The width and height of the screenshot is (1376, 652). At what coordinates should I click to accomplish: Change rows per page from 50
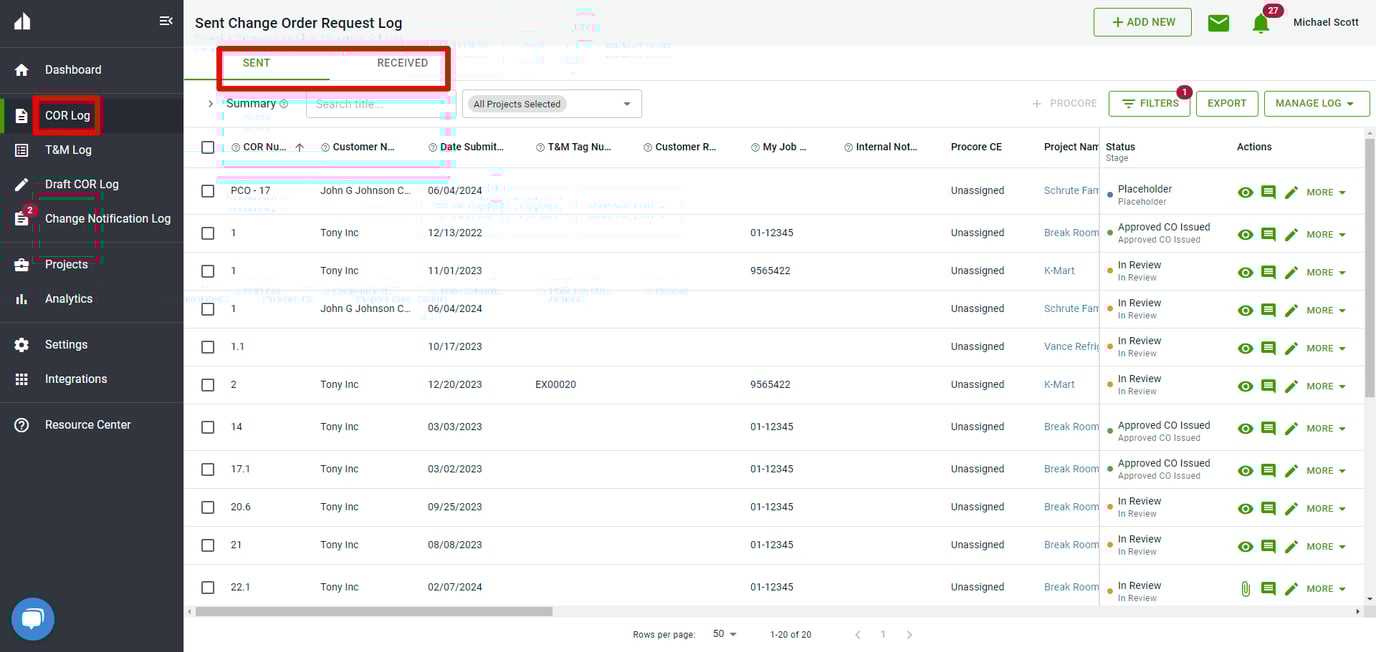point(724,634)
